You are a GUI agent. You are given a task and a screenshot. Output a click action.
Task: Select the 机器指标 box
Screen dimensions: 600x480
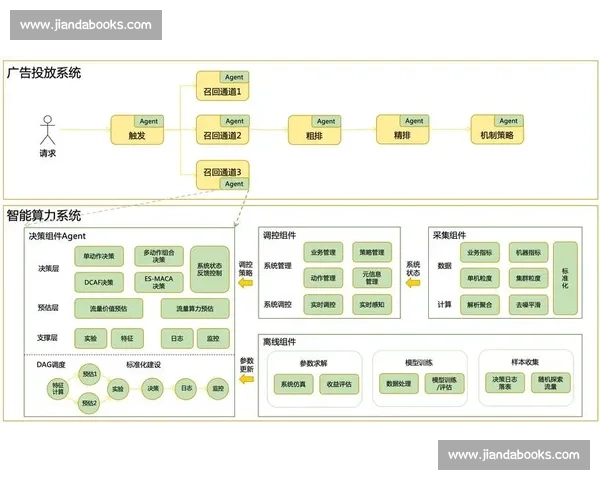click(528, 252)
